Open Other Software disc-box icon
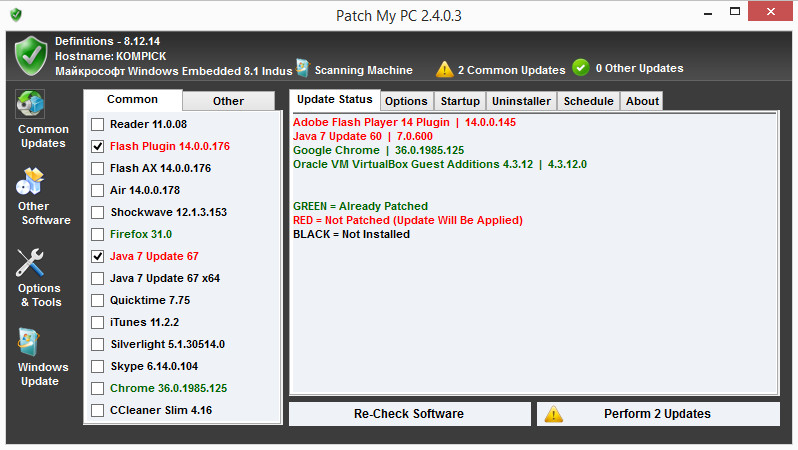Viewport: 798px width, 450px height. 30,182
